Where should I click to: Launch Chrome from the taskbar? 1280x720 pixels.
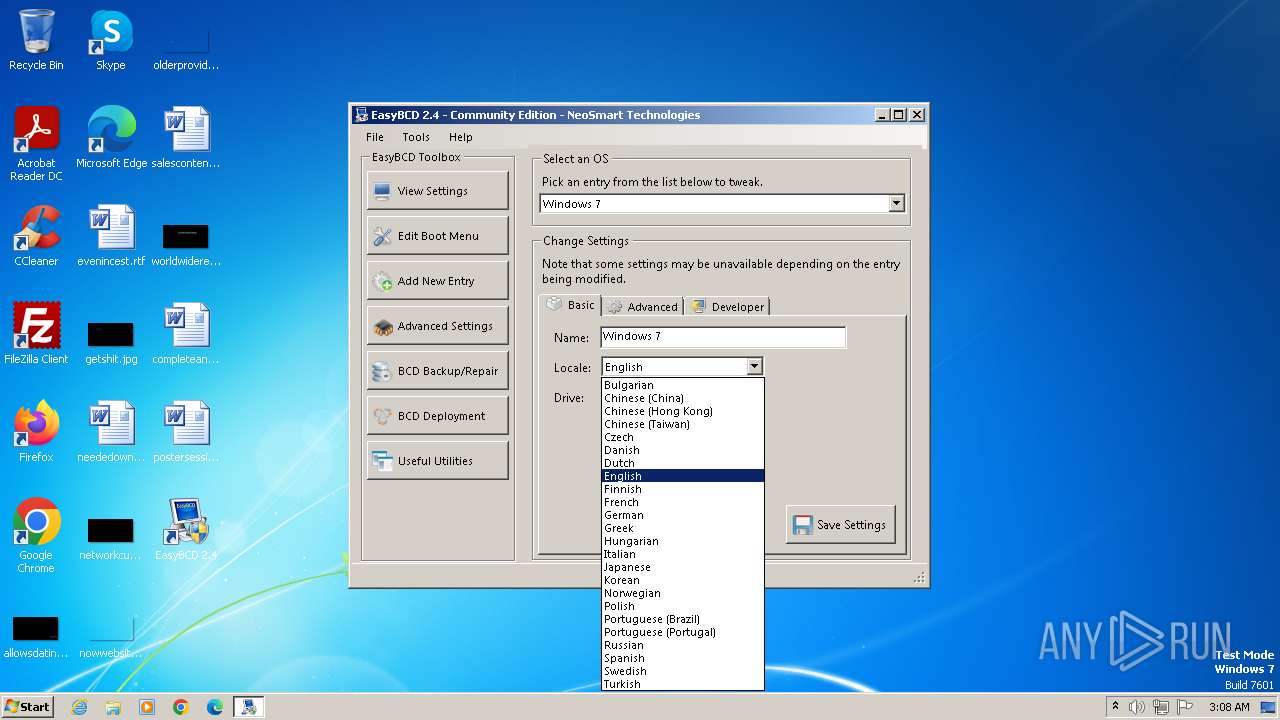[x=181, y=707]
